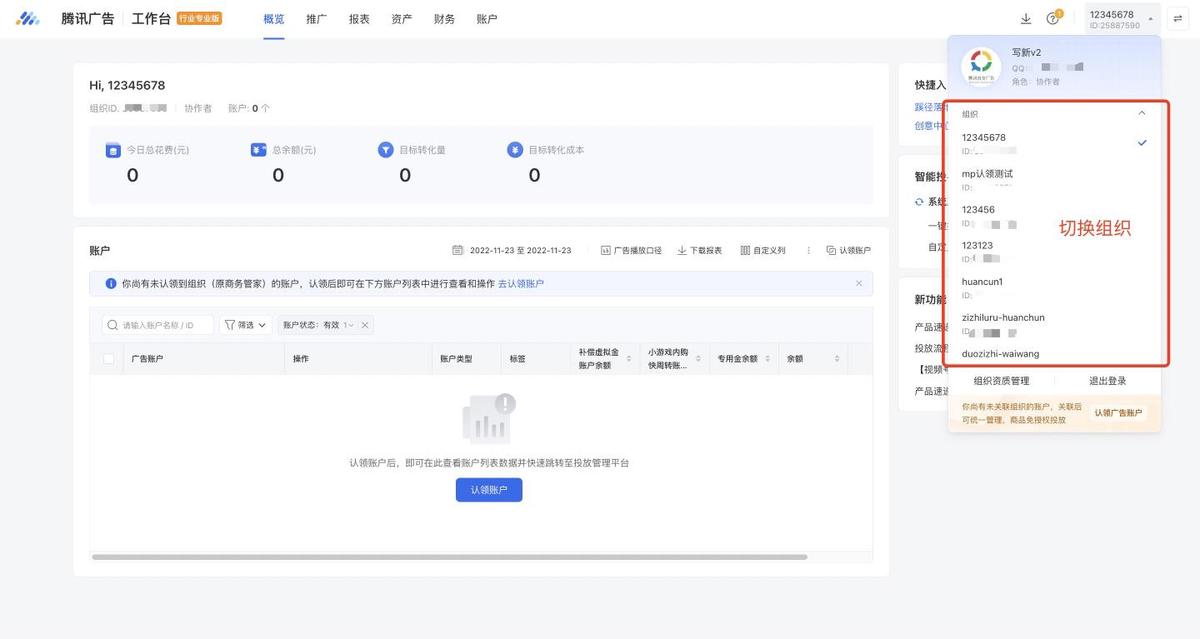Collapse the 组织 organization list
Viewport: 1200px width, 639px height.
1142,114
